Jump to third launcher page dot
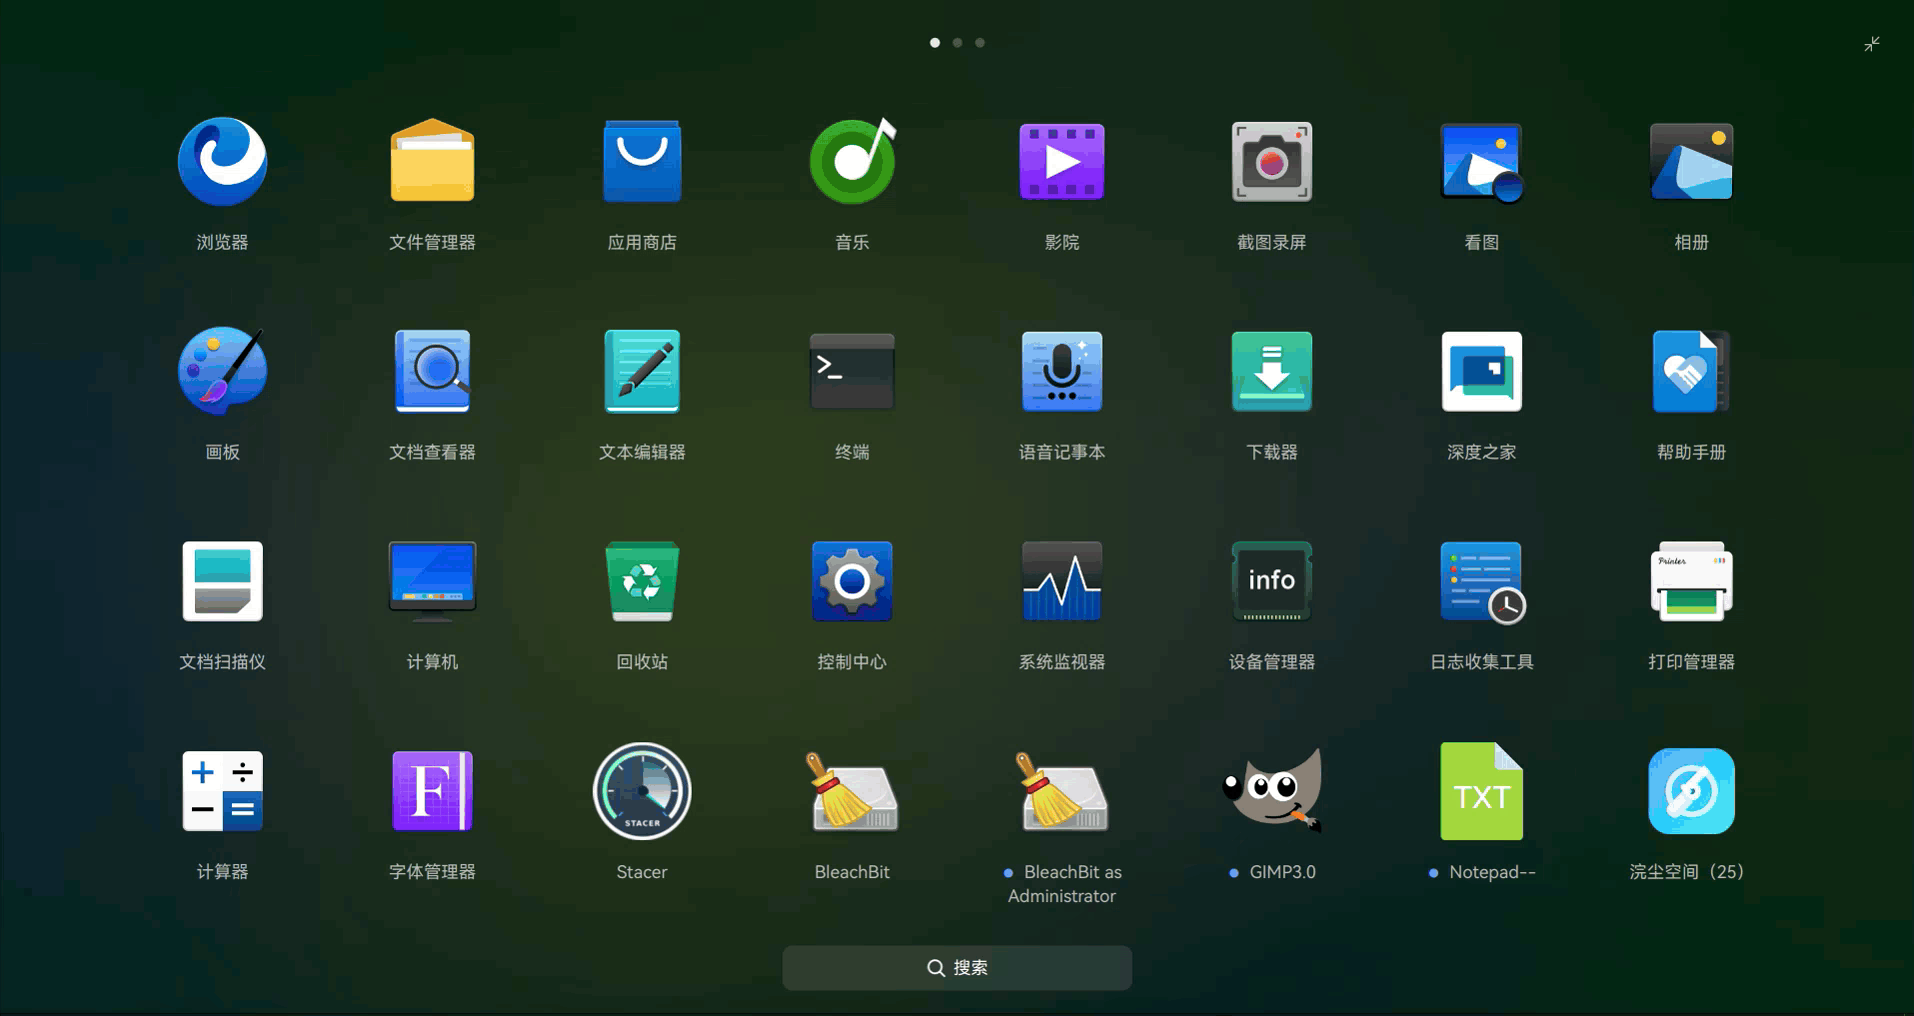 (x=980, y=43)
